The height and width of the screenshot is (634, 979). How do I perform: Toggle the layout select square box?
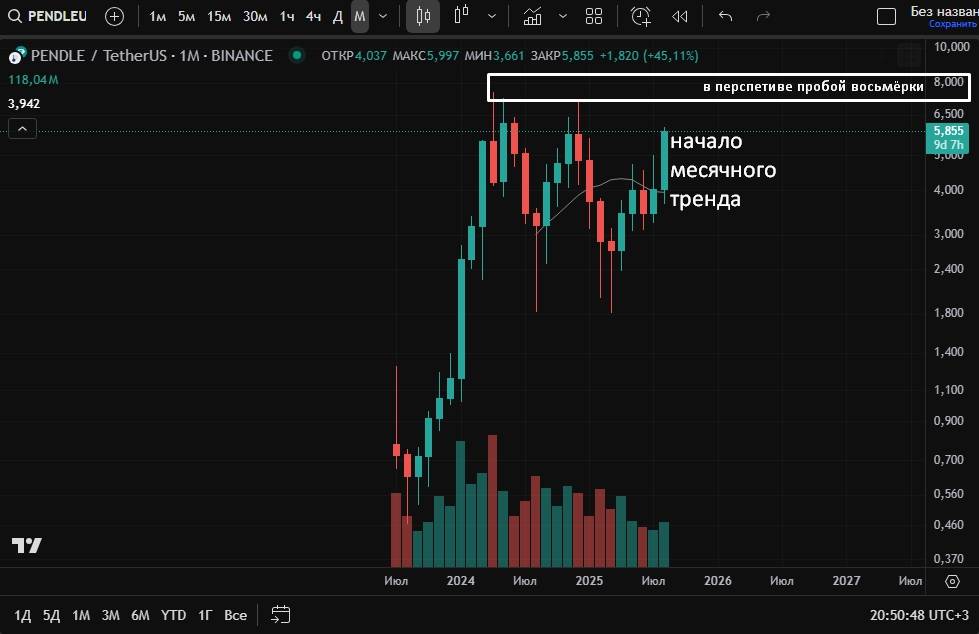[886, 16]
